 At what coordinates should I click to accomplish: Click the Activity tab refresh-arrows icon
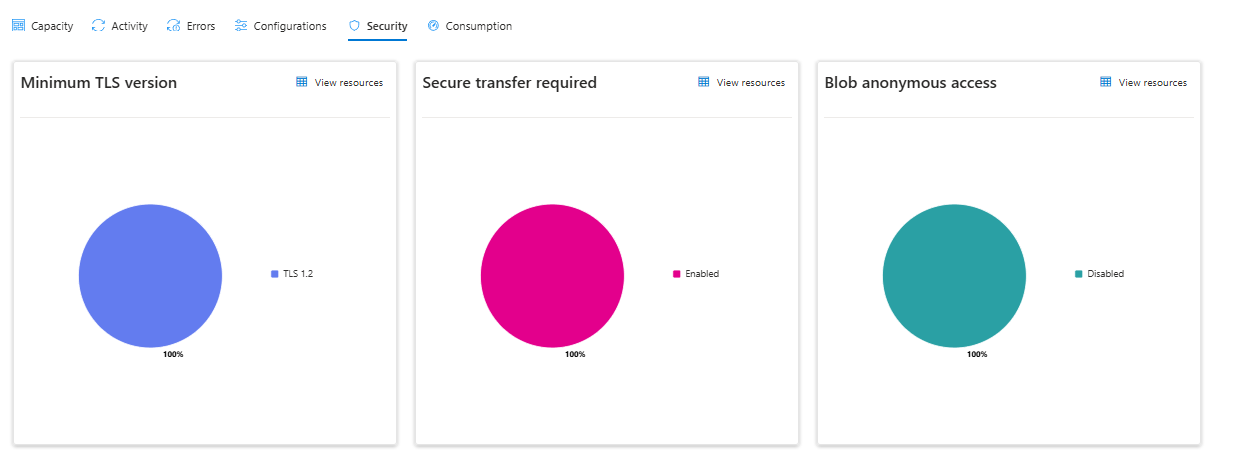(x=98, y=26)
